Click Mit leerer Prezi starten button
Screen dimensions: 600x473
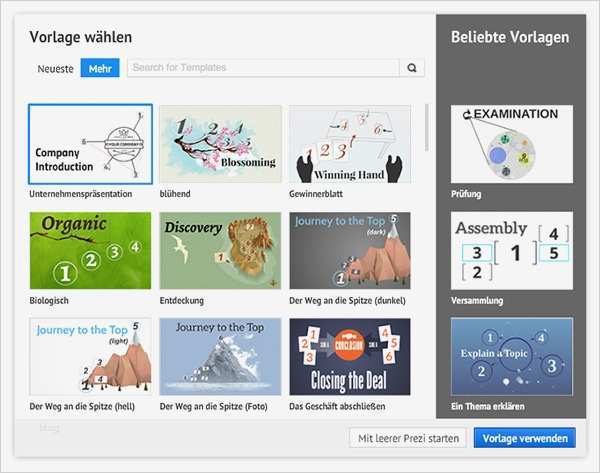(x=408, y=438)
